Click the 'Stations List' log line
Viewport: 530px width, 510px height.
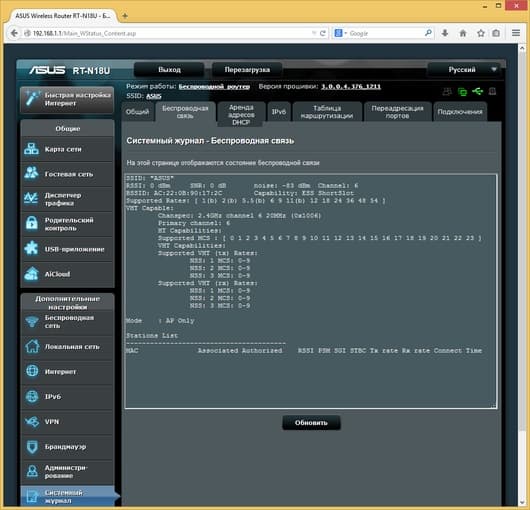pos(152,336)
